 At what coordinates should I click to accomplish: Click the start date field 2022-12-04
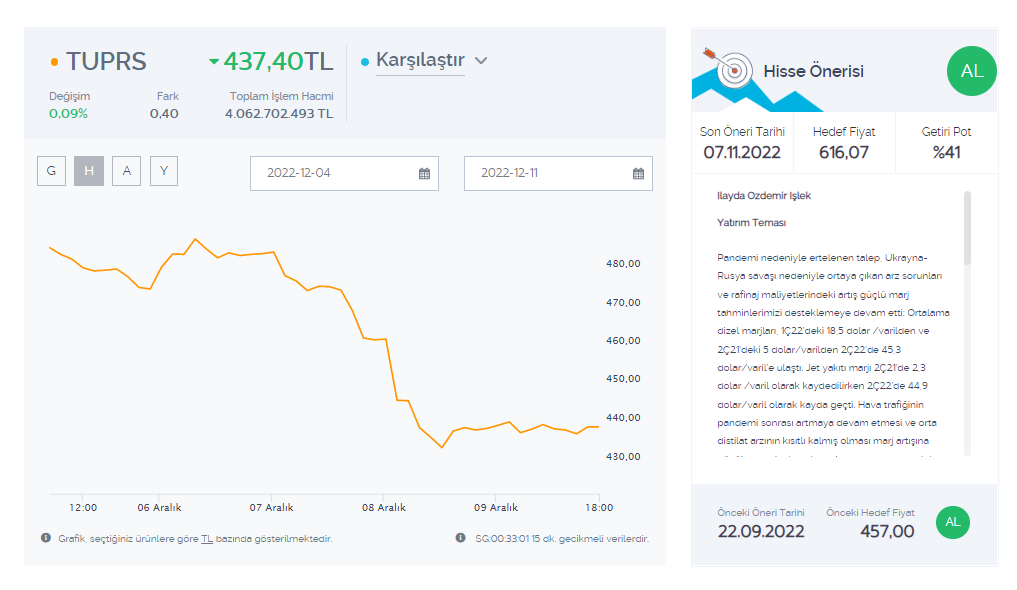click(344, 173)
